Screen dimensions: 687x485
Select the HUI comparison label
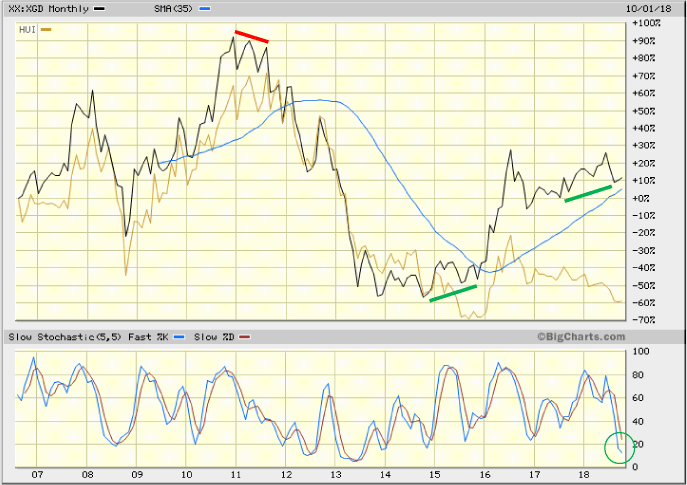pyautogui.click(x=26, y=30)
